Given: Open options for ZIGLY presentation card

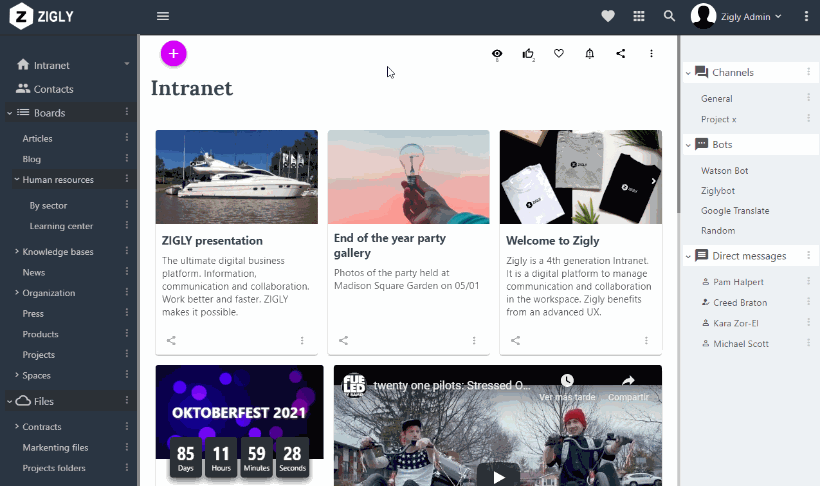Looking at the screenshot, I should pyautogui.click(x=302, y=341).
